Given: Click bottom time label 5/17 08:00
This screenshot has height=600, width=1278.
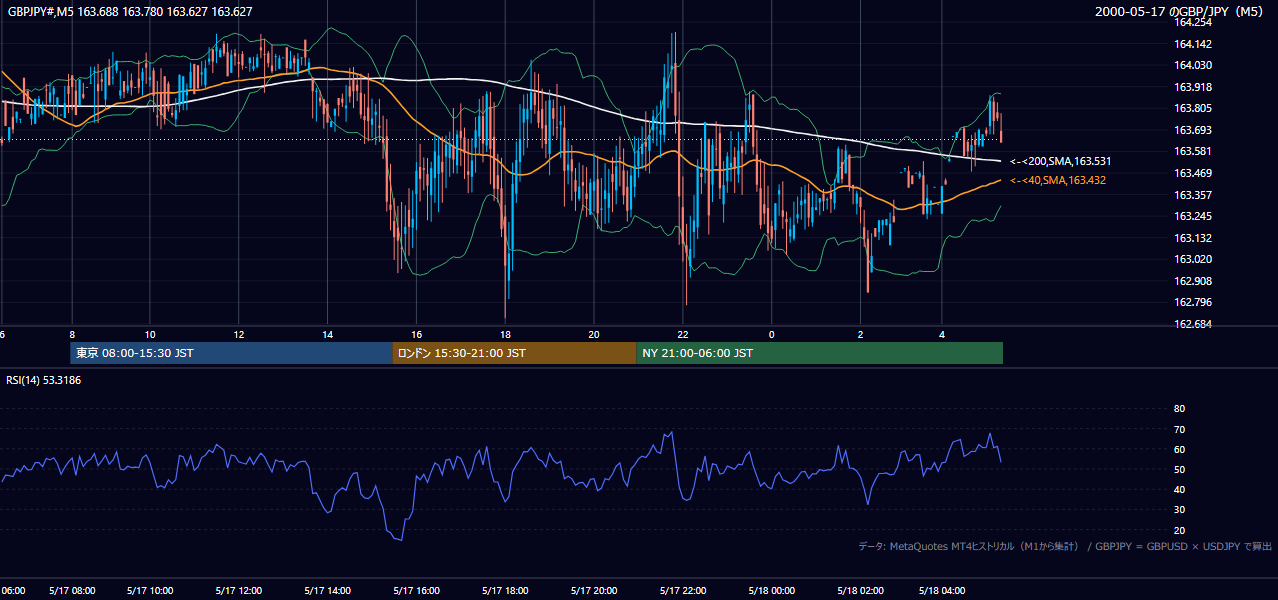Looking at the screenshot, I should pyautogui.click(x=72, y=591).
